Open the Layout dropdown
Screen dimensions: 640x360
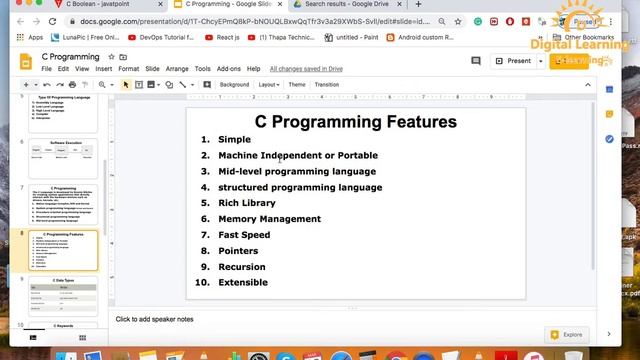(x=269, y=84)
